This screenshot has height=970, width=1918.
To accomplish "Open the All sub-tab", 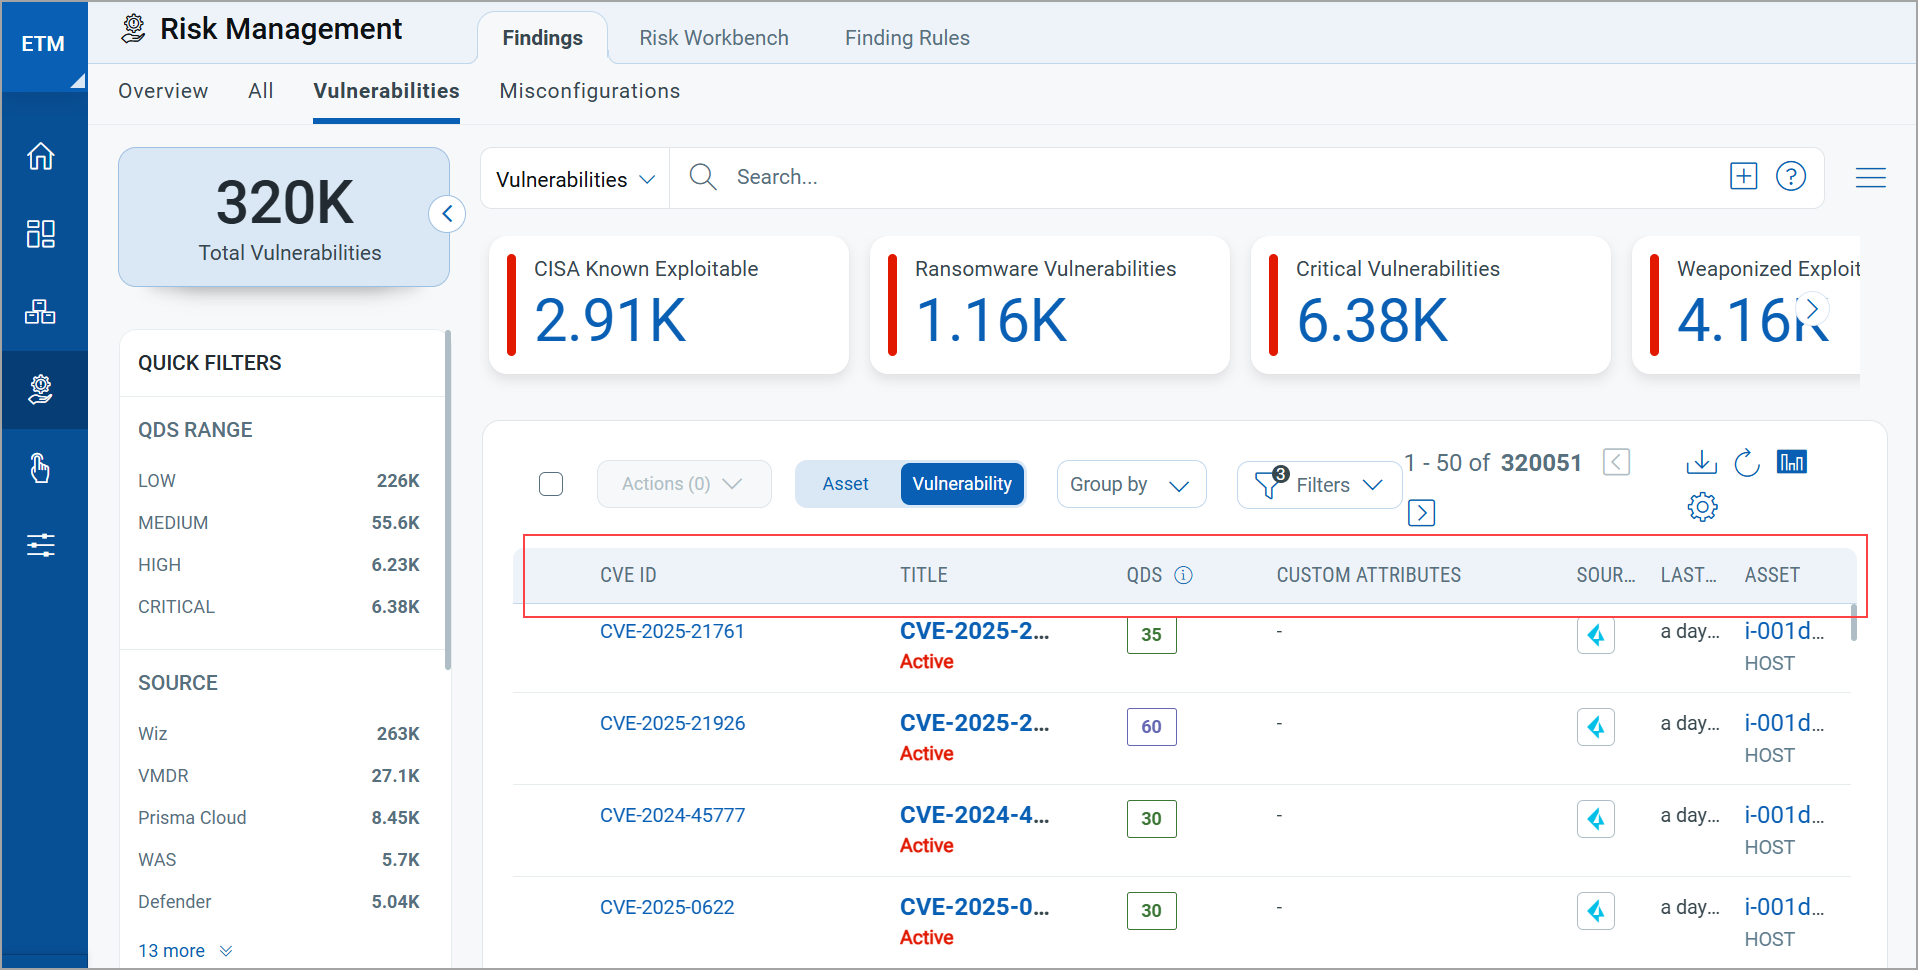I will pos(261,91).
